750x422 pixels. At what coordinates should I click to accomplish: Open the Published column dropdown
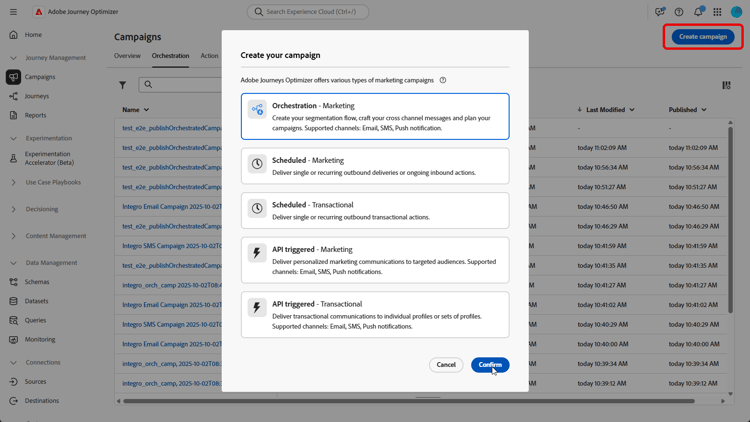(x=704, y=110)
